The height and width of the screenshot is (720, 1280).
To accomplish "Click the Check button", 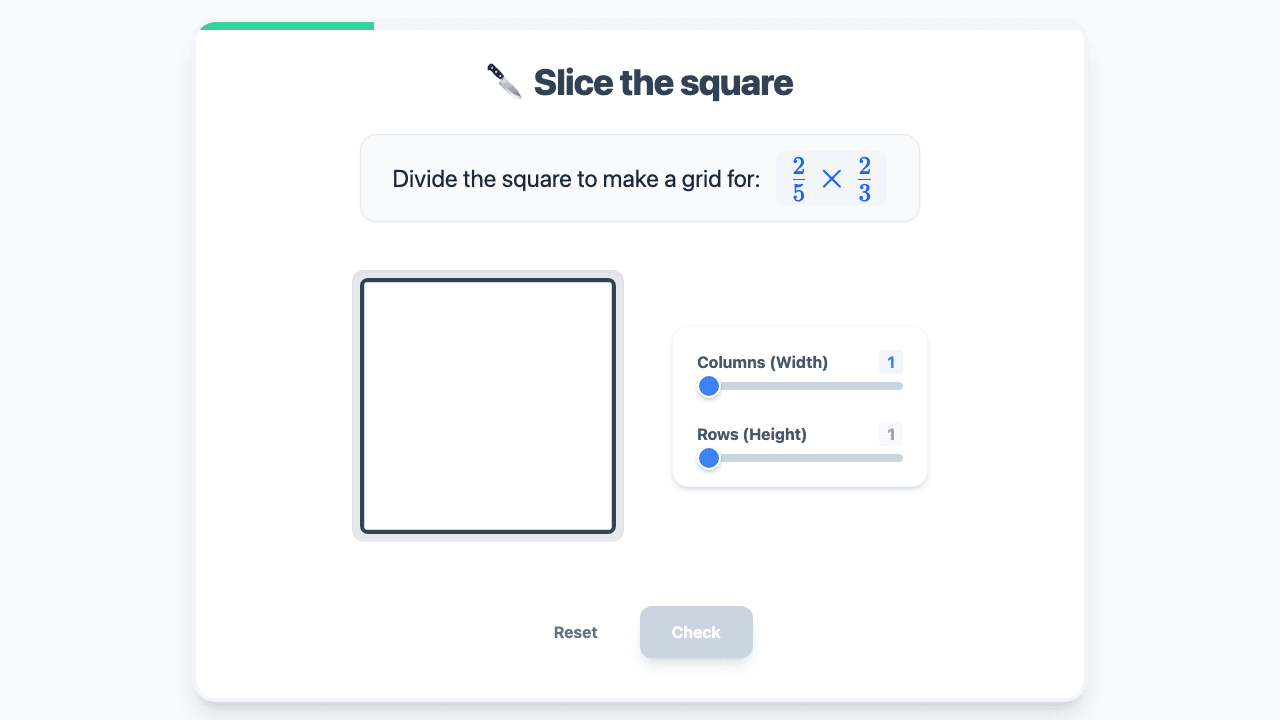I will (696, 632).
